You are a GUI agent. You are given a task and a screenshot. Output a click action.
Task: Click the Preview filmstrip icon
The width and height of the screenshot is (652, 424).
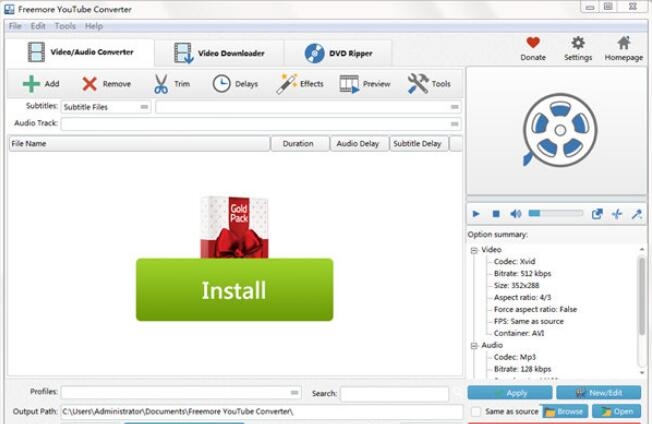[x=349, y=84]
